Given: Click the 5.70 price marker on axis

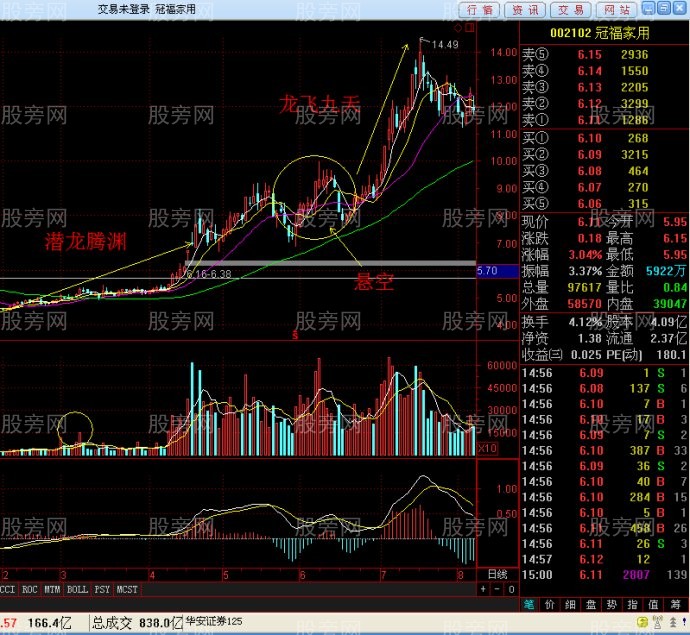Looking at the screenshot, I should [497, 271].
